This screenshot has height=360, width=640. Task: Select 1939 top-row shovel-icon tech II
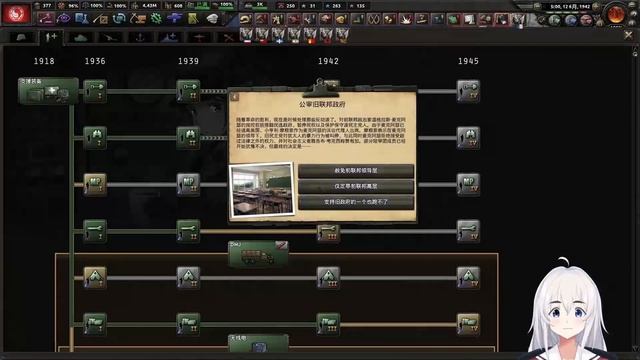188,91
